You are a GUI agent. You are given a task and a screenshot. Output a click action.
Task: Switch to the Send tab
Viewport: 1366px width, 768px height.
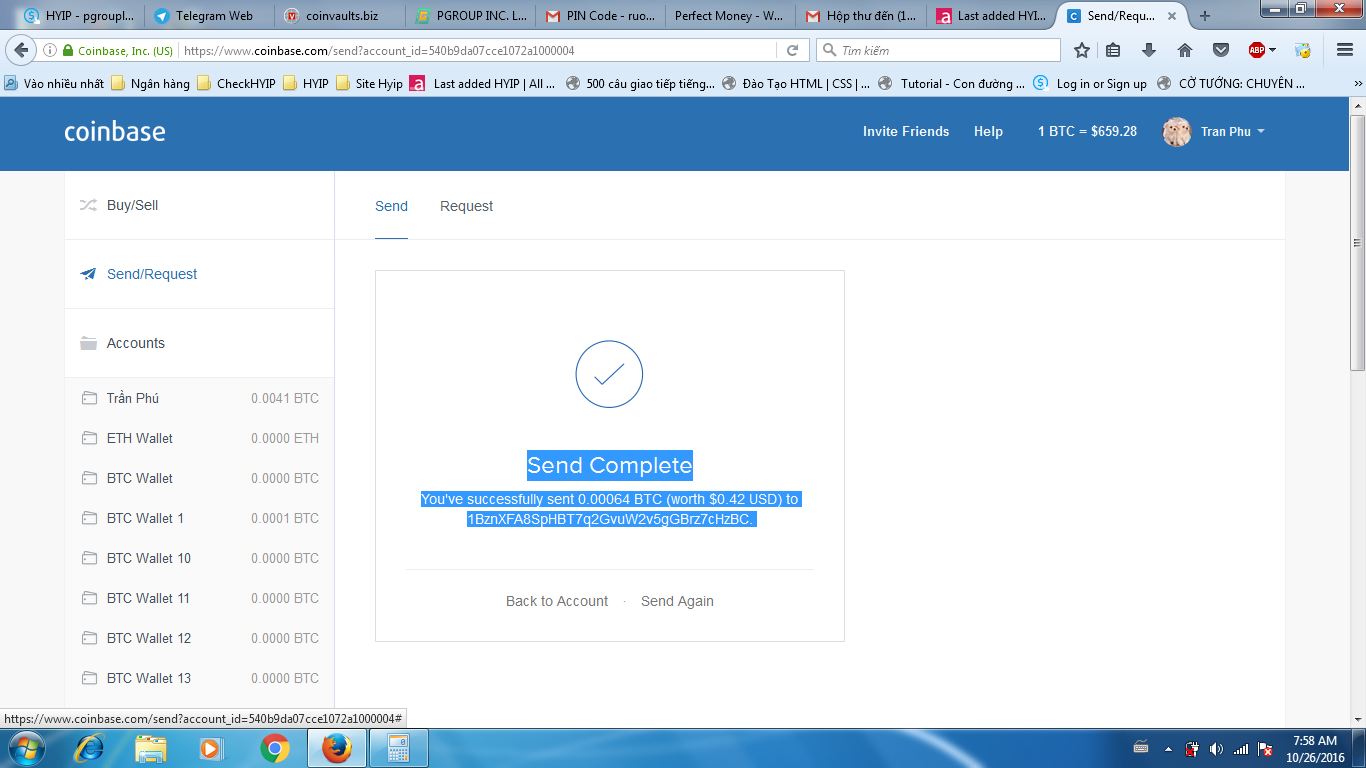(x=391, y=206)
